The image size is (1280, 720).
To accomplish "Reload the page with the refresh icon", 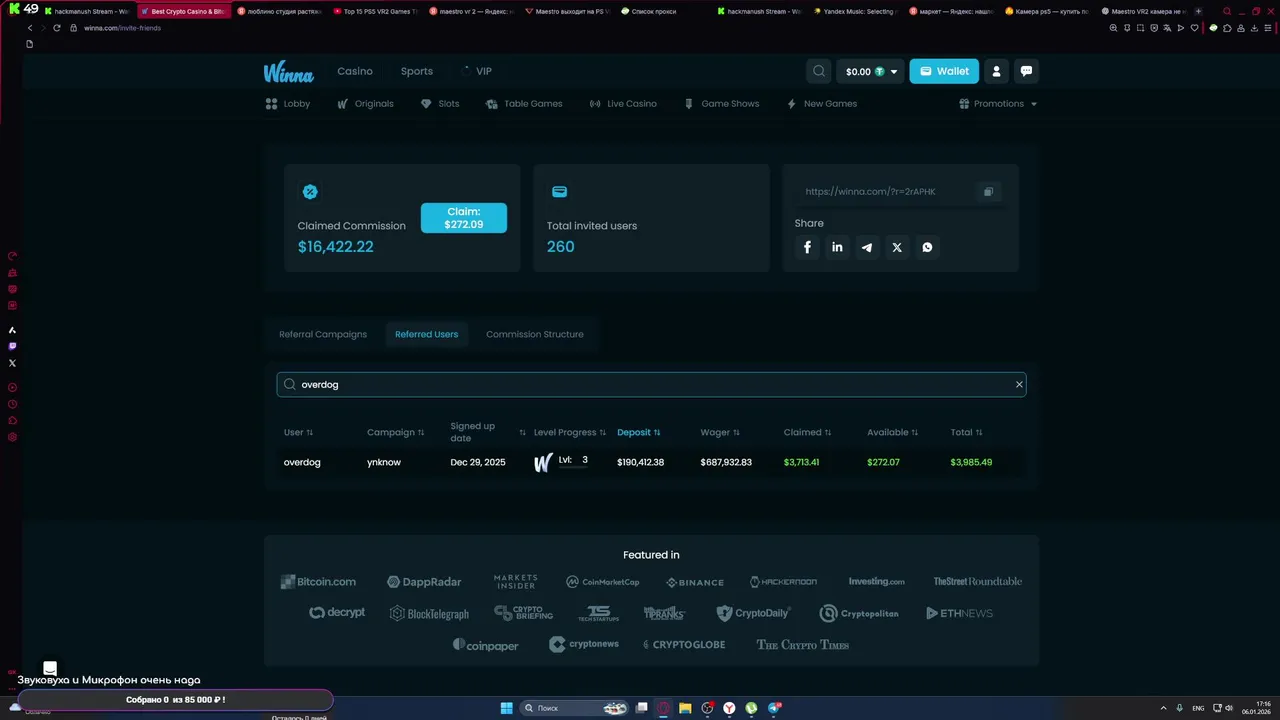I will point(57,28).
